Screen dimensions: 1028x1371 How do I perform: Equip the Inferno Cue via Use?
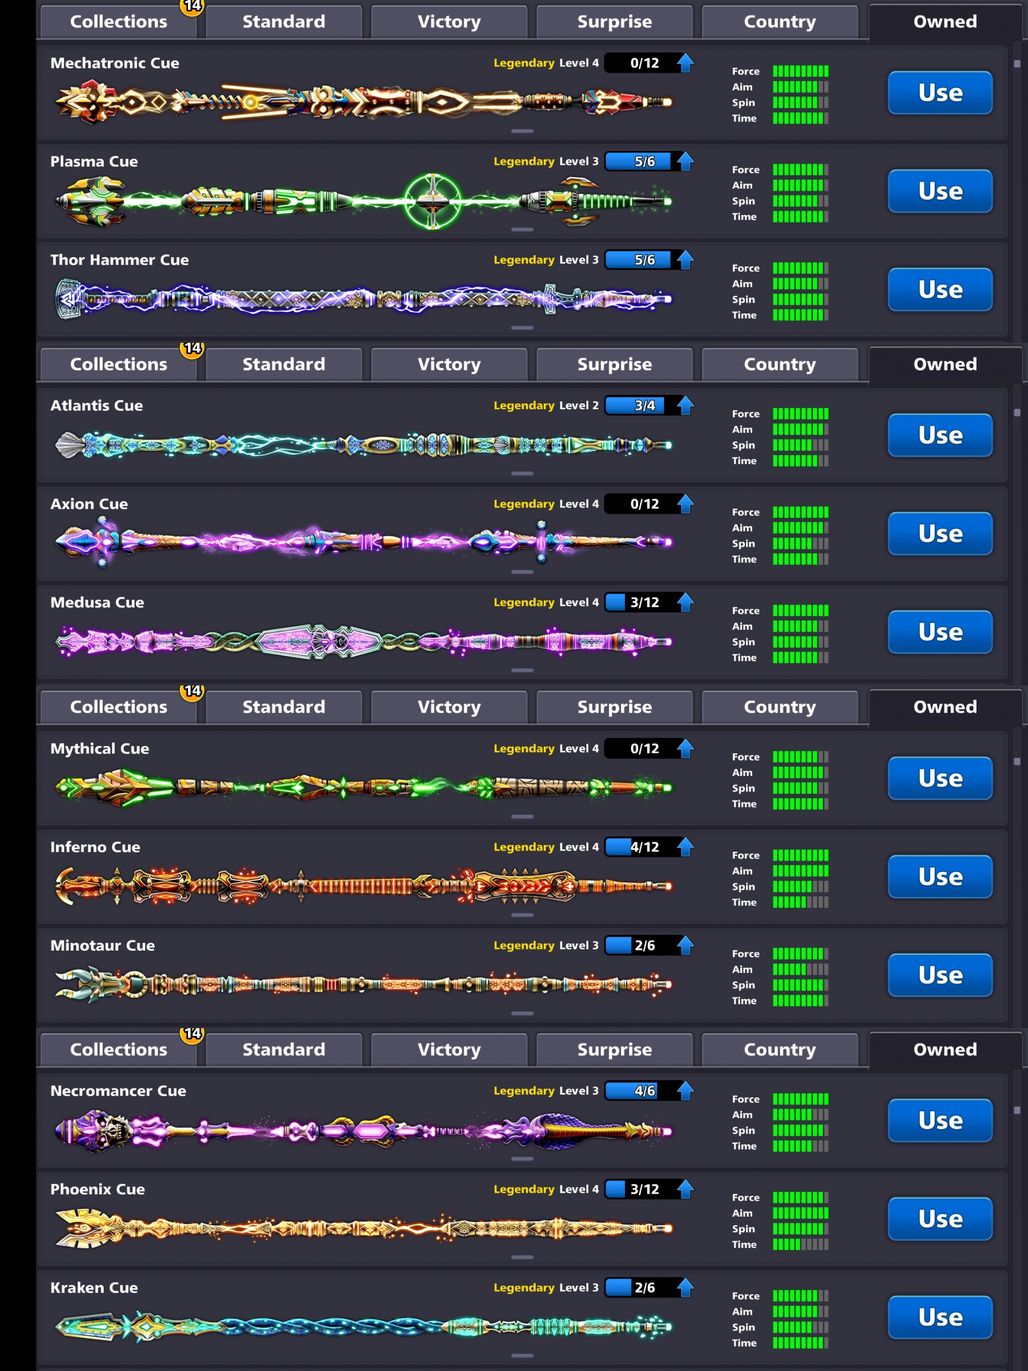point(940,877)
